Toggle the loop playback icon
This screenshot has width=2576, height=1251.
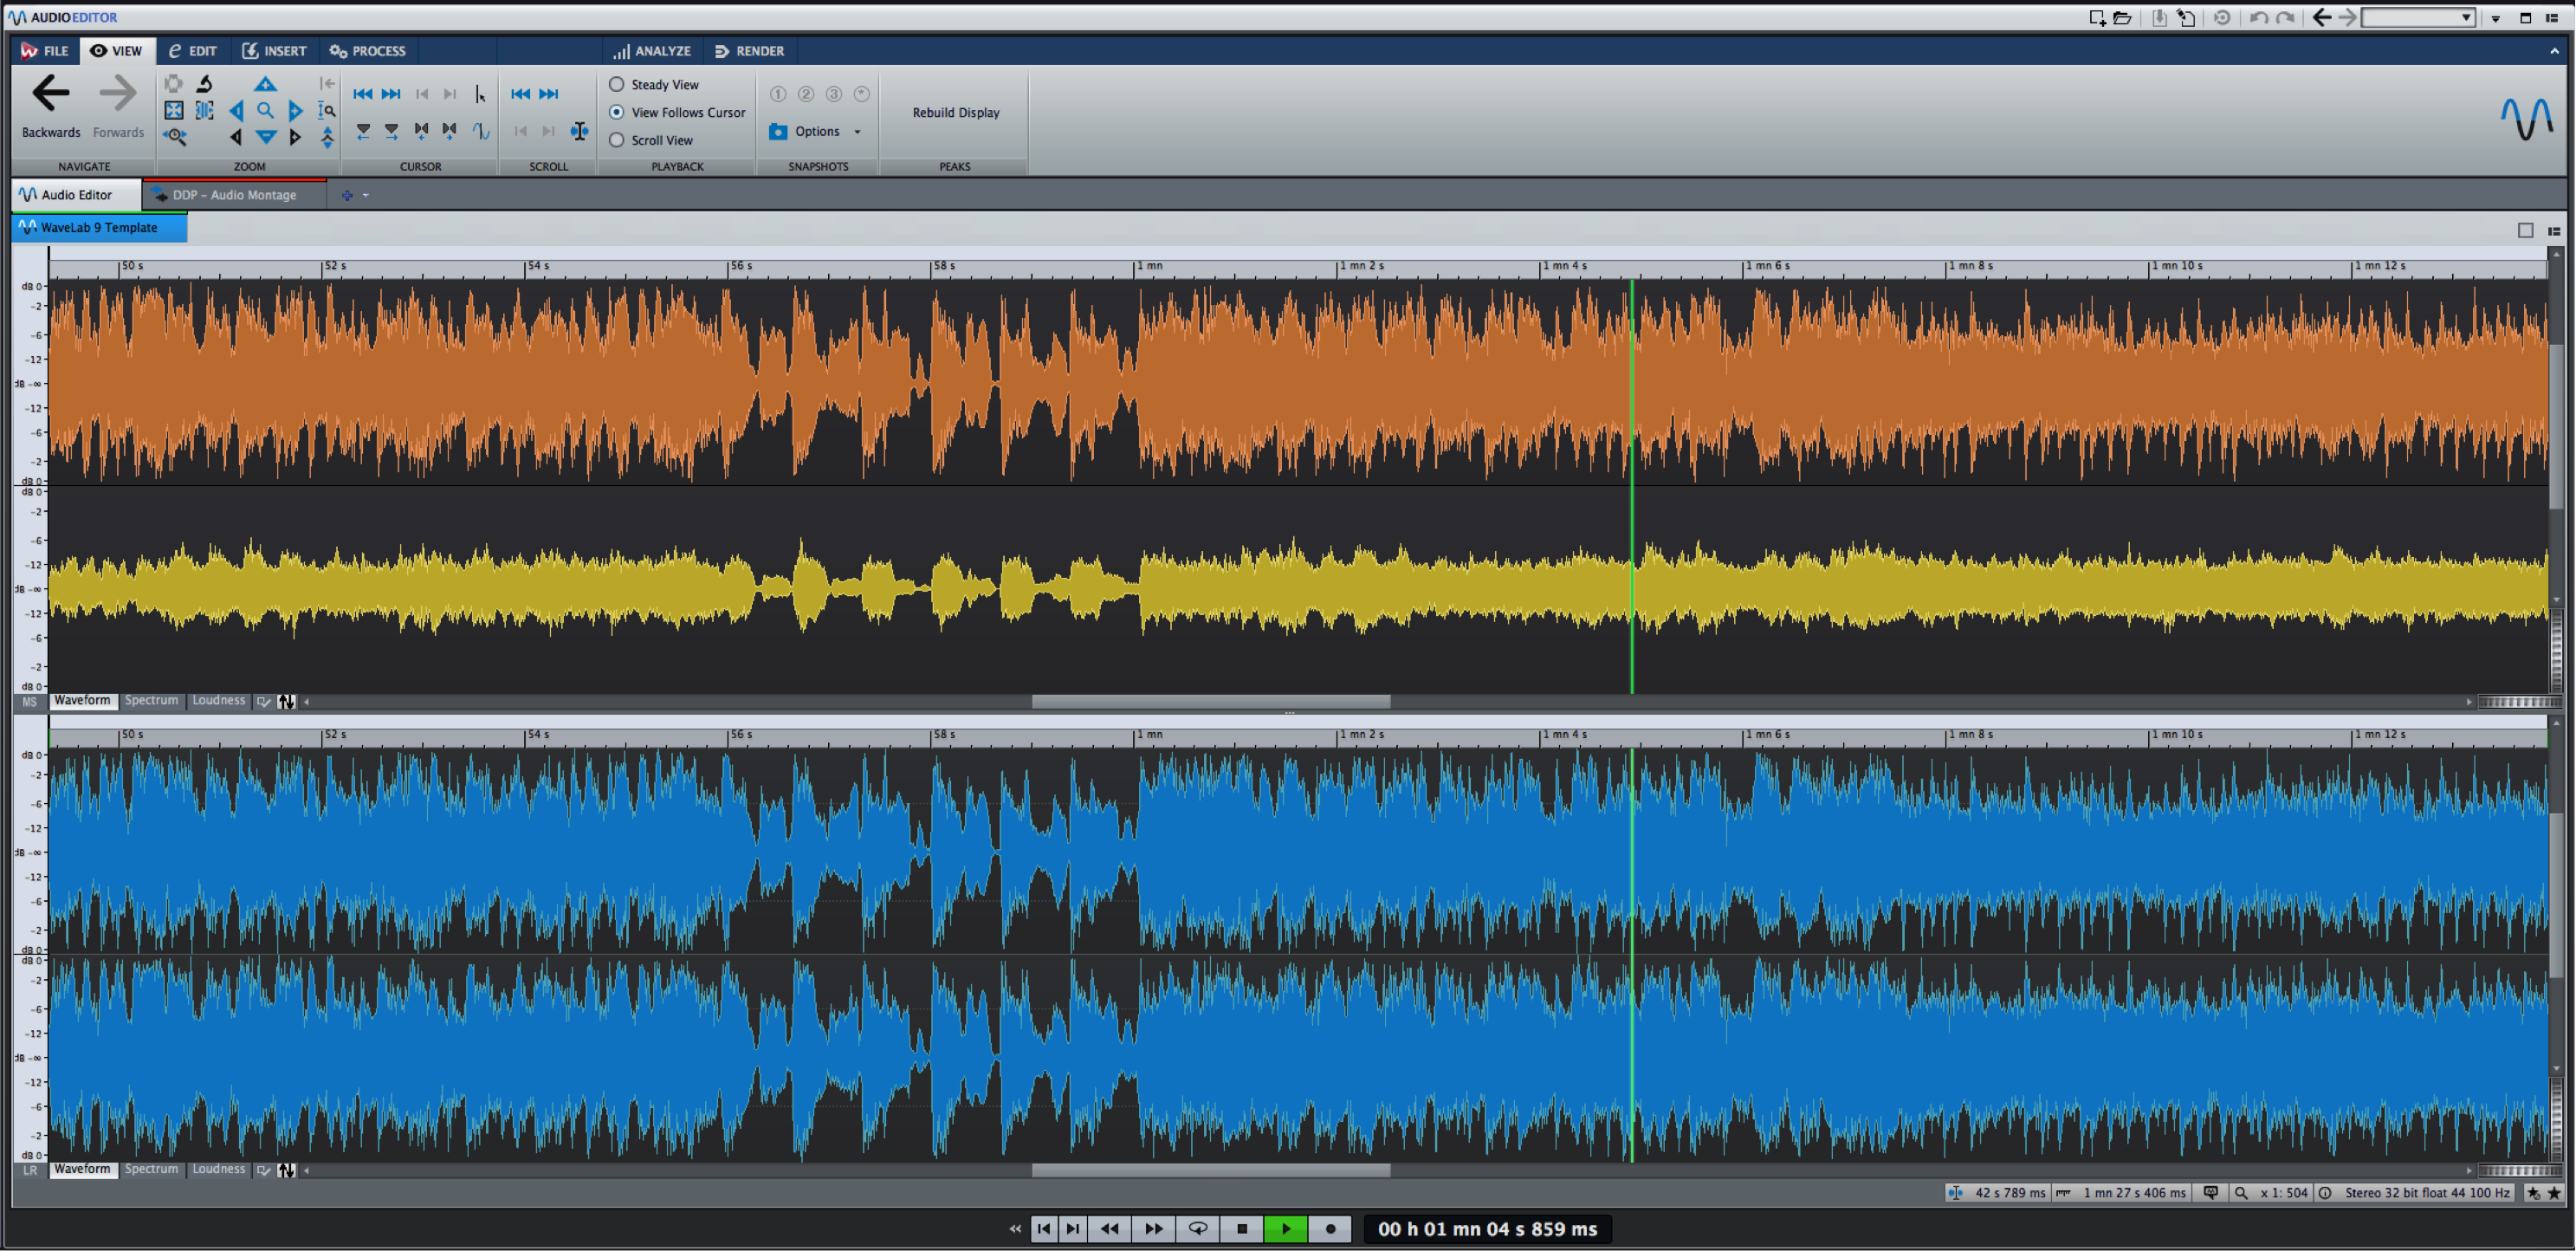click(x=1198, y=1229)
